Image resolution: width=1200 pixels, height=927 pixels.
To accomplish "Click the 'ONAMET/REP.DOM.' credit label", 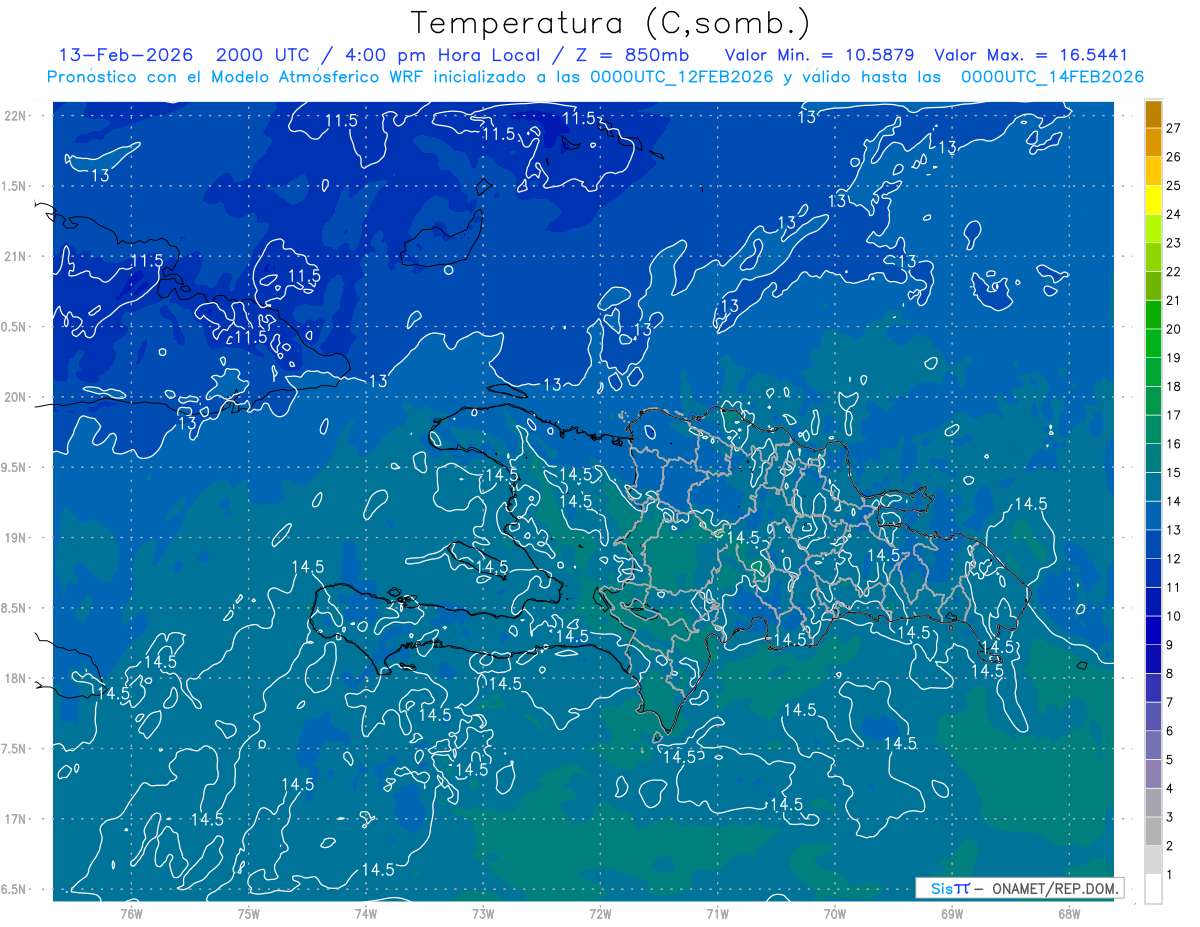I will coord(1055,888).
